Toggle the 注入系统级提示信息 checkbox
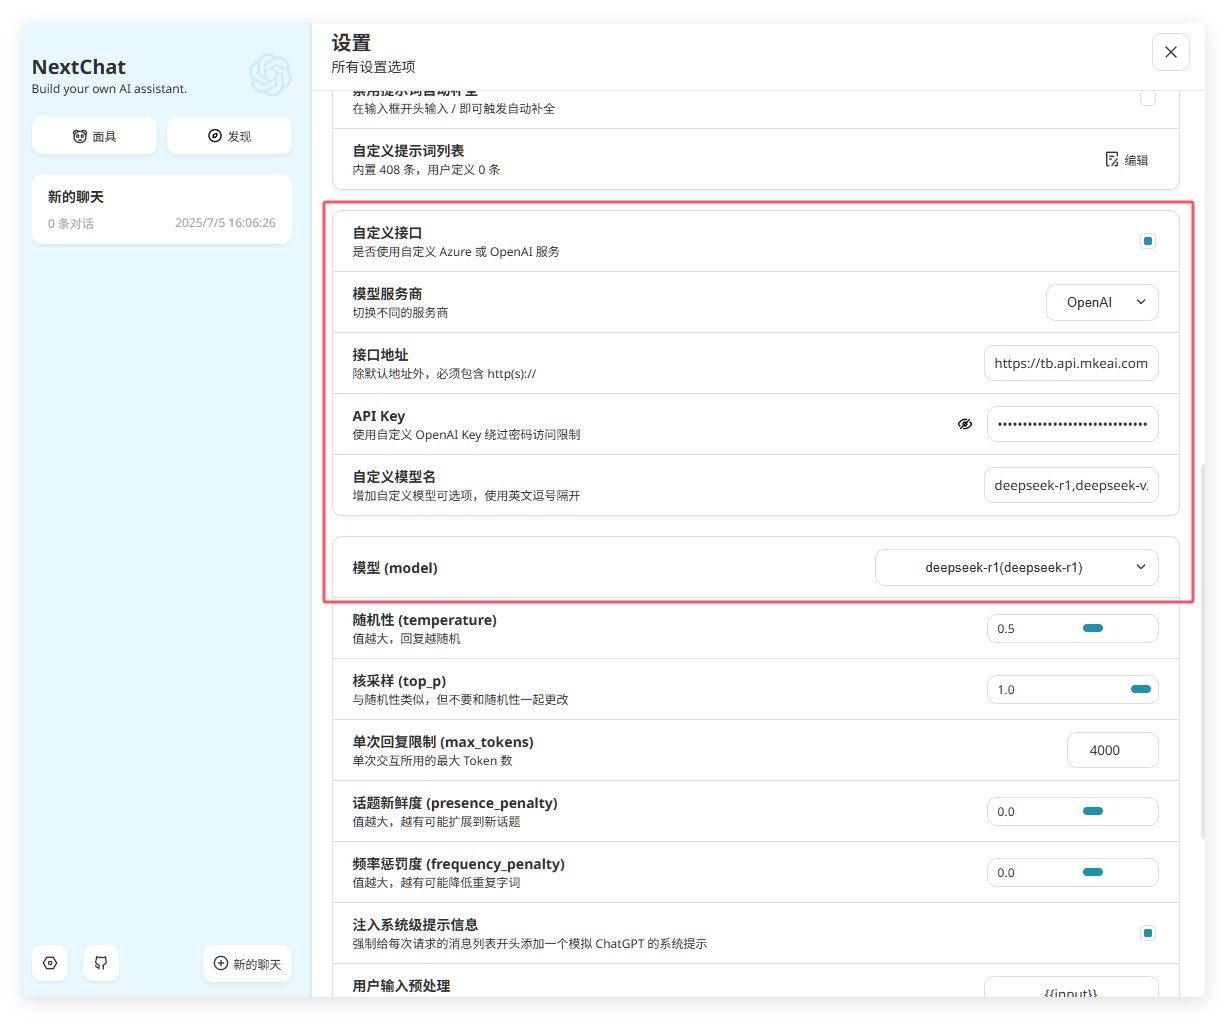 [x=1148, y=933]
